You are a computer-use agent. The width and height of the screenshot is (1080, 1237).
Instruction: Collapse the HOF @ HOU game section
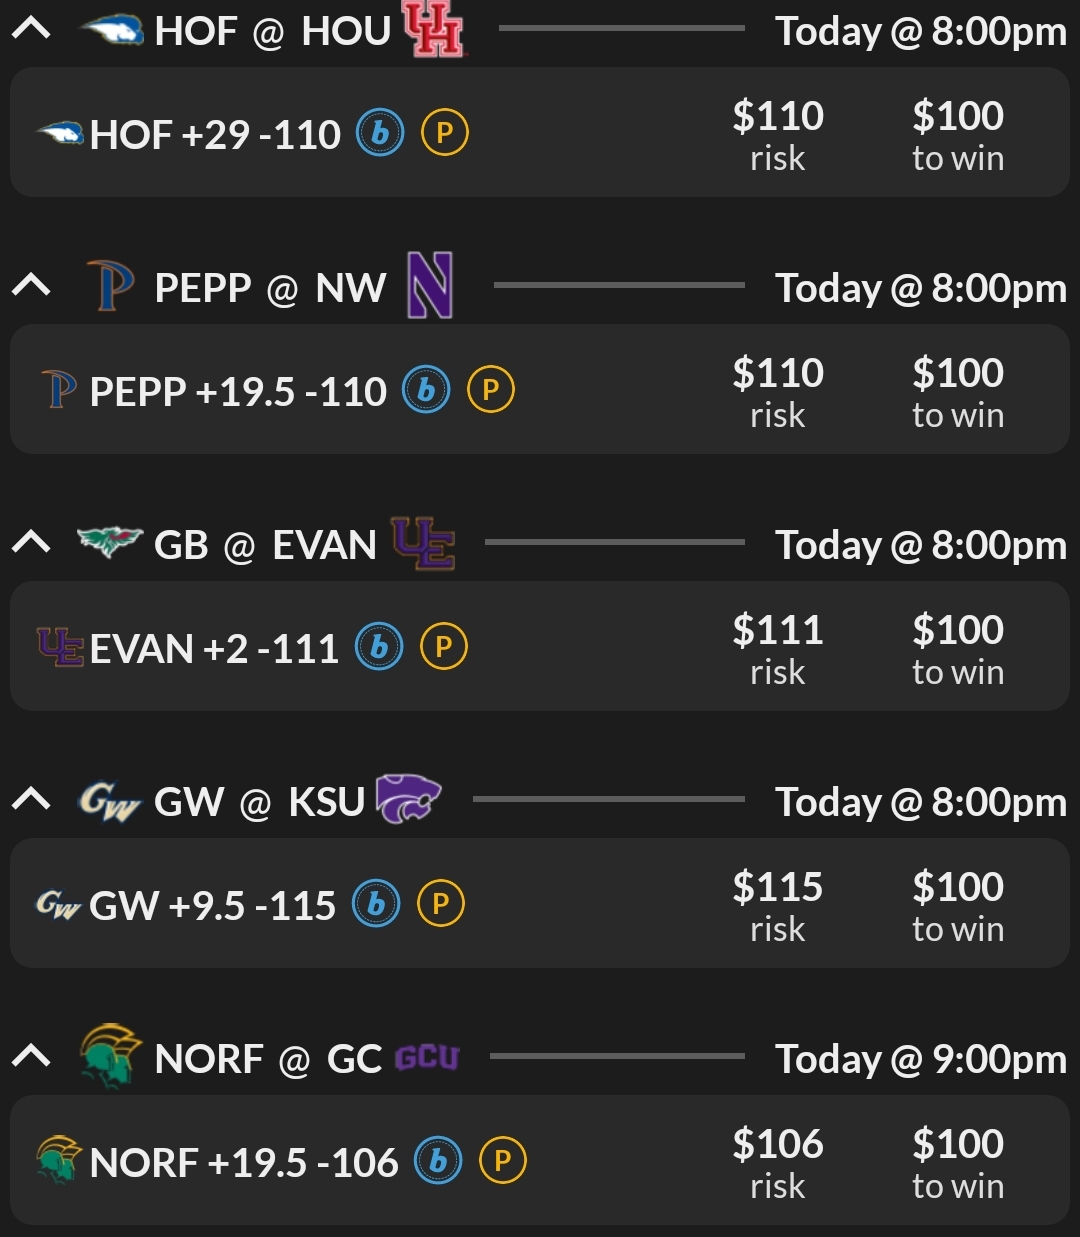[31, 30]
